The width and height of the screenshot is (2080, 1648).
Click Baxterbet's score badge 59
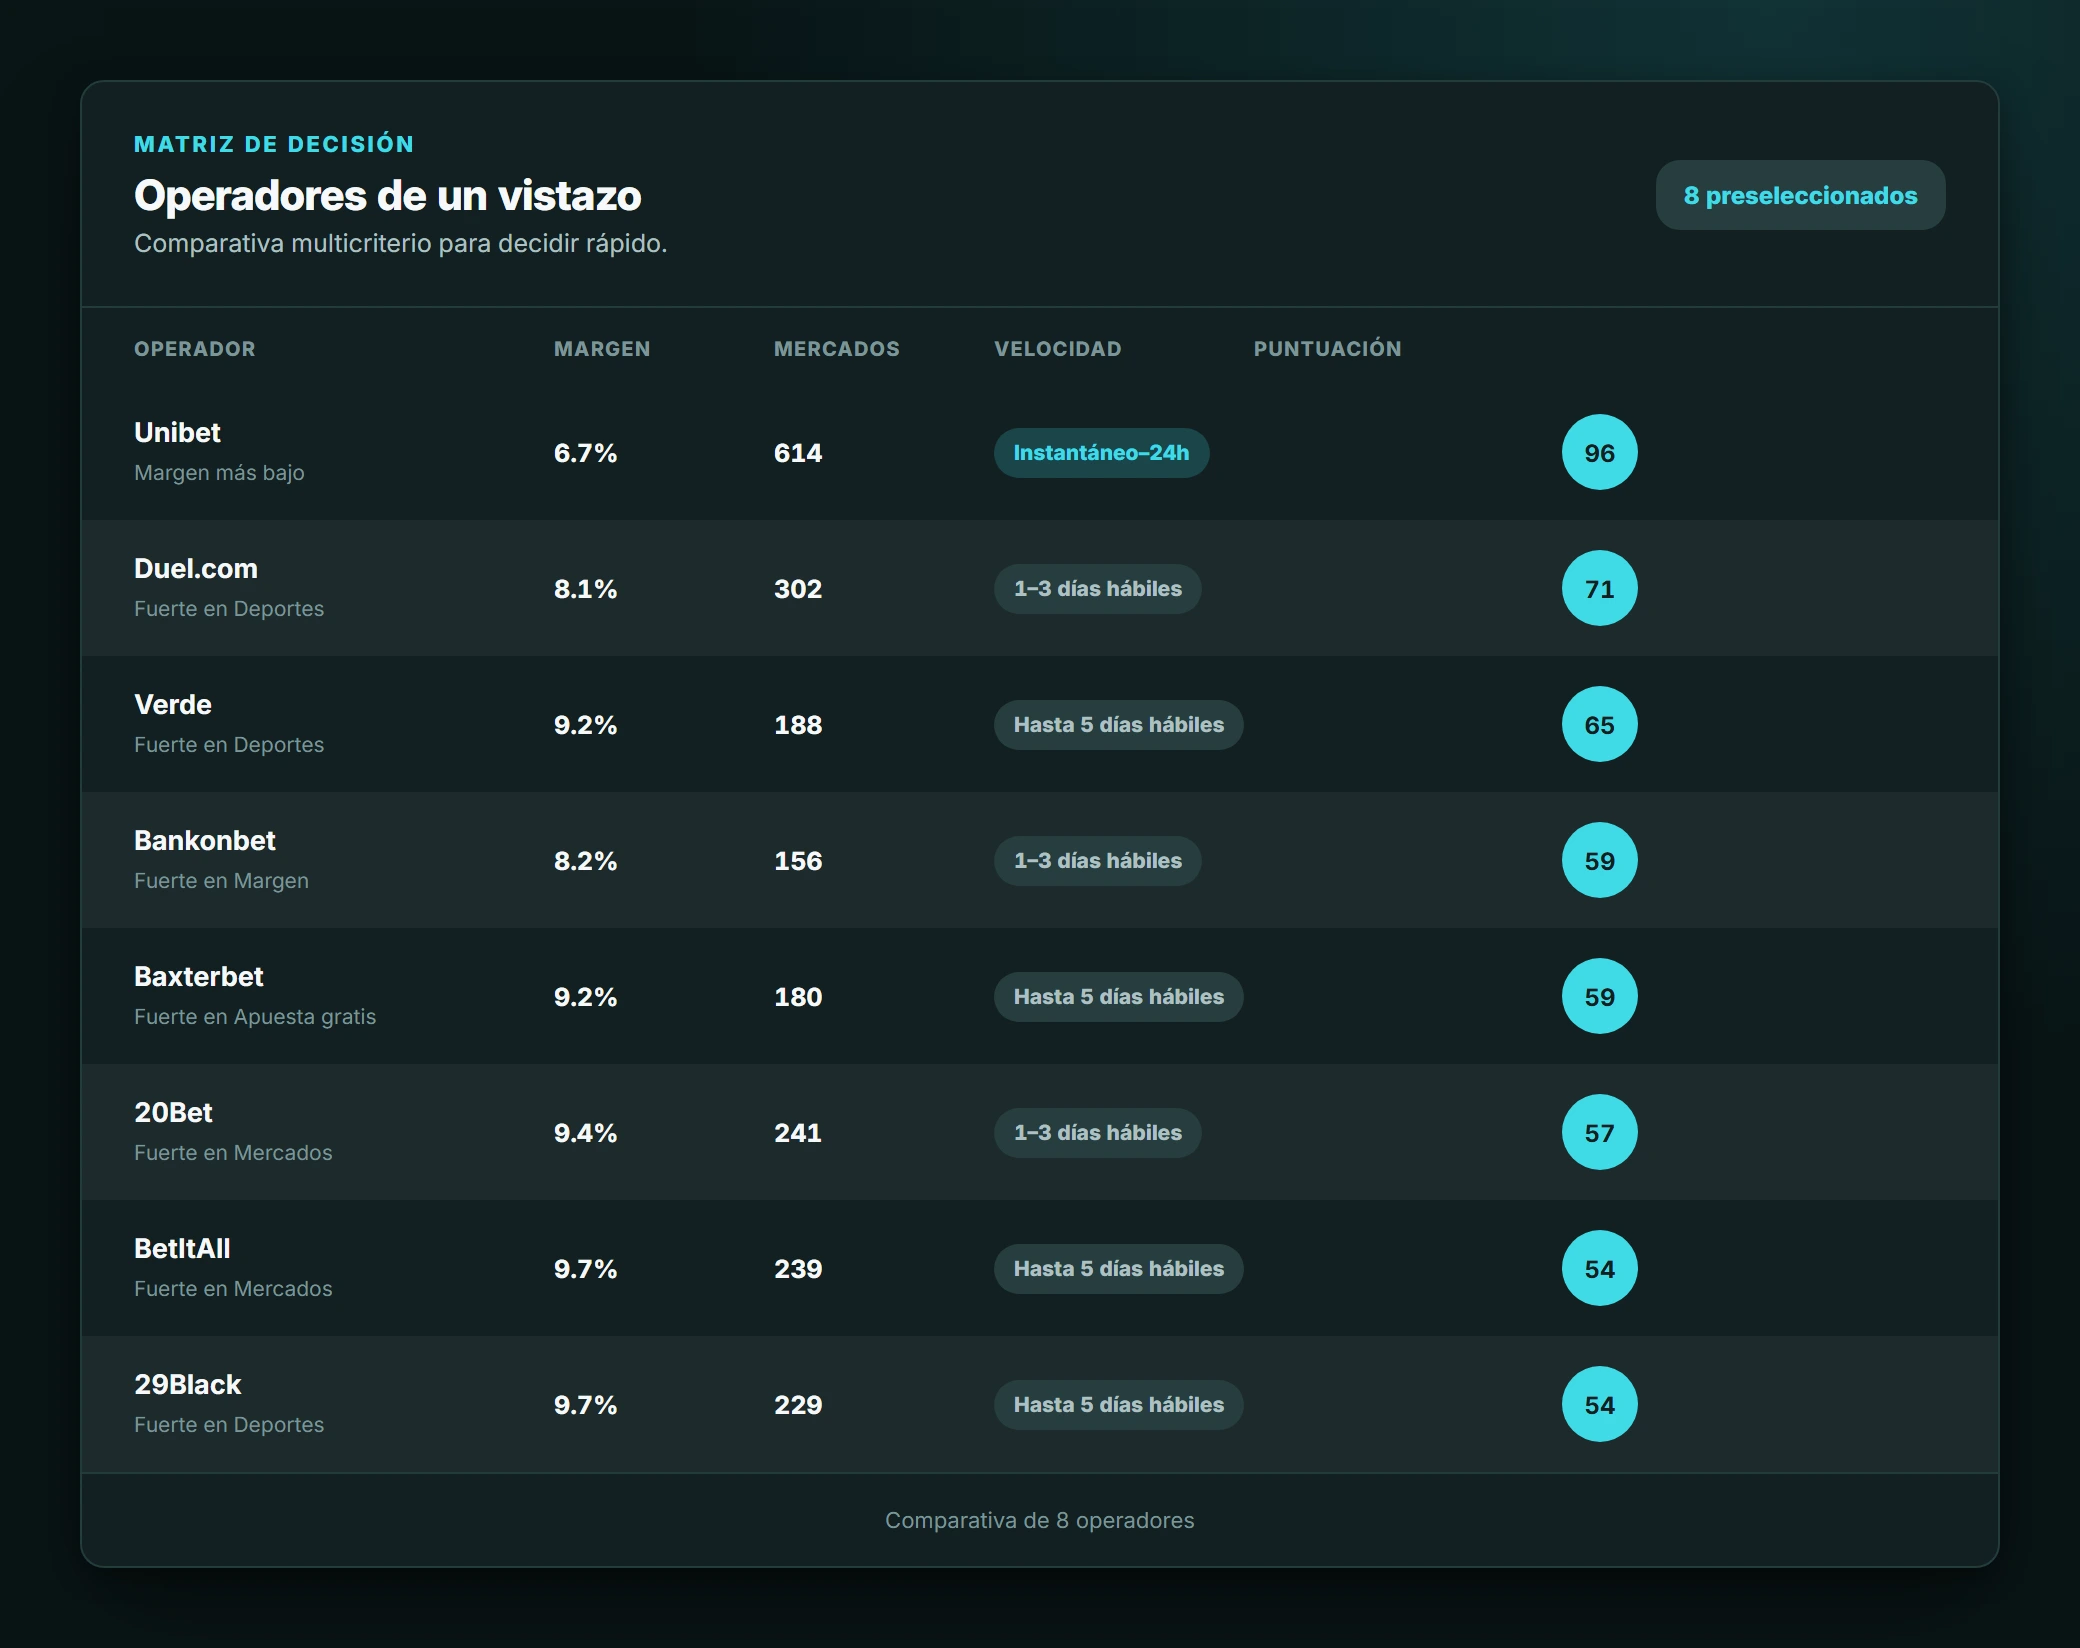coord(1599,996)
